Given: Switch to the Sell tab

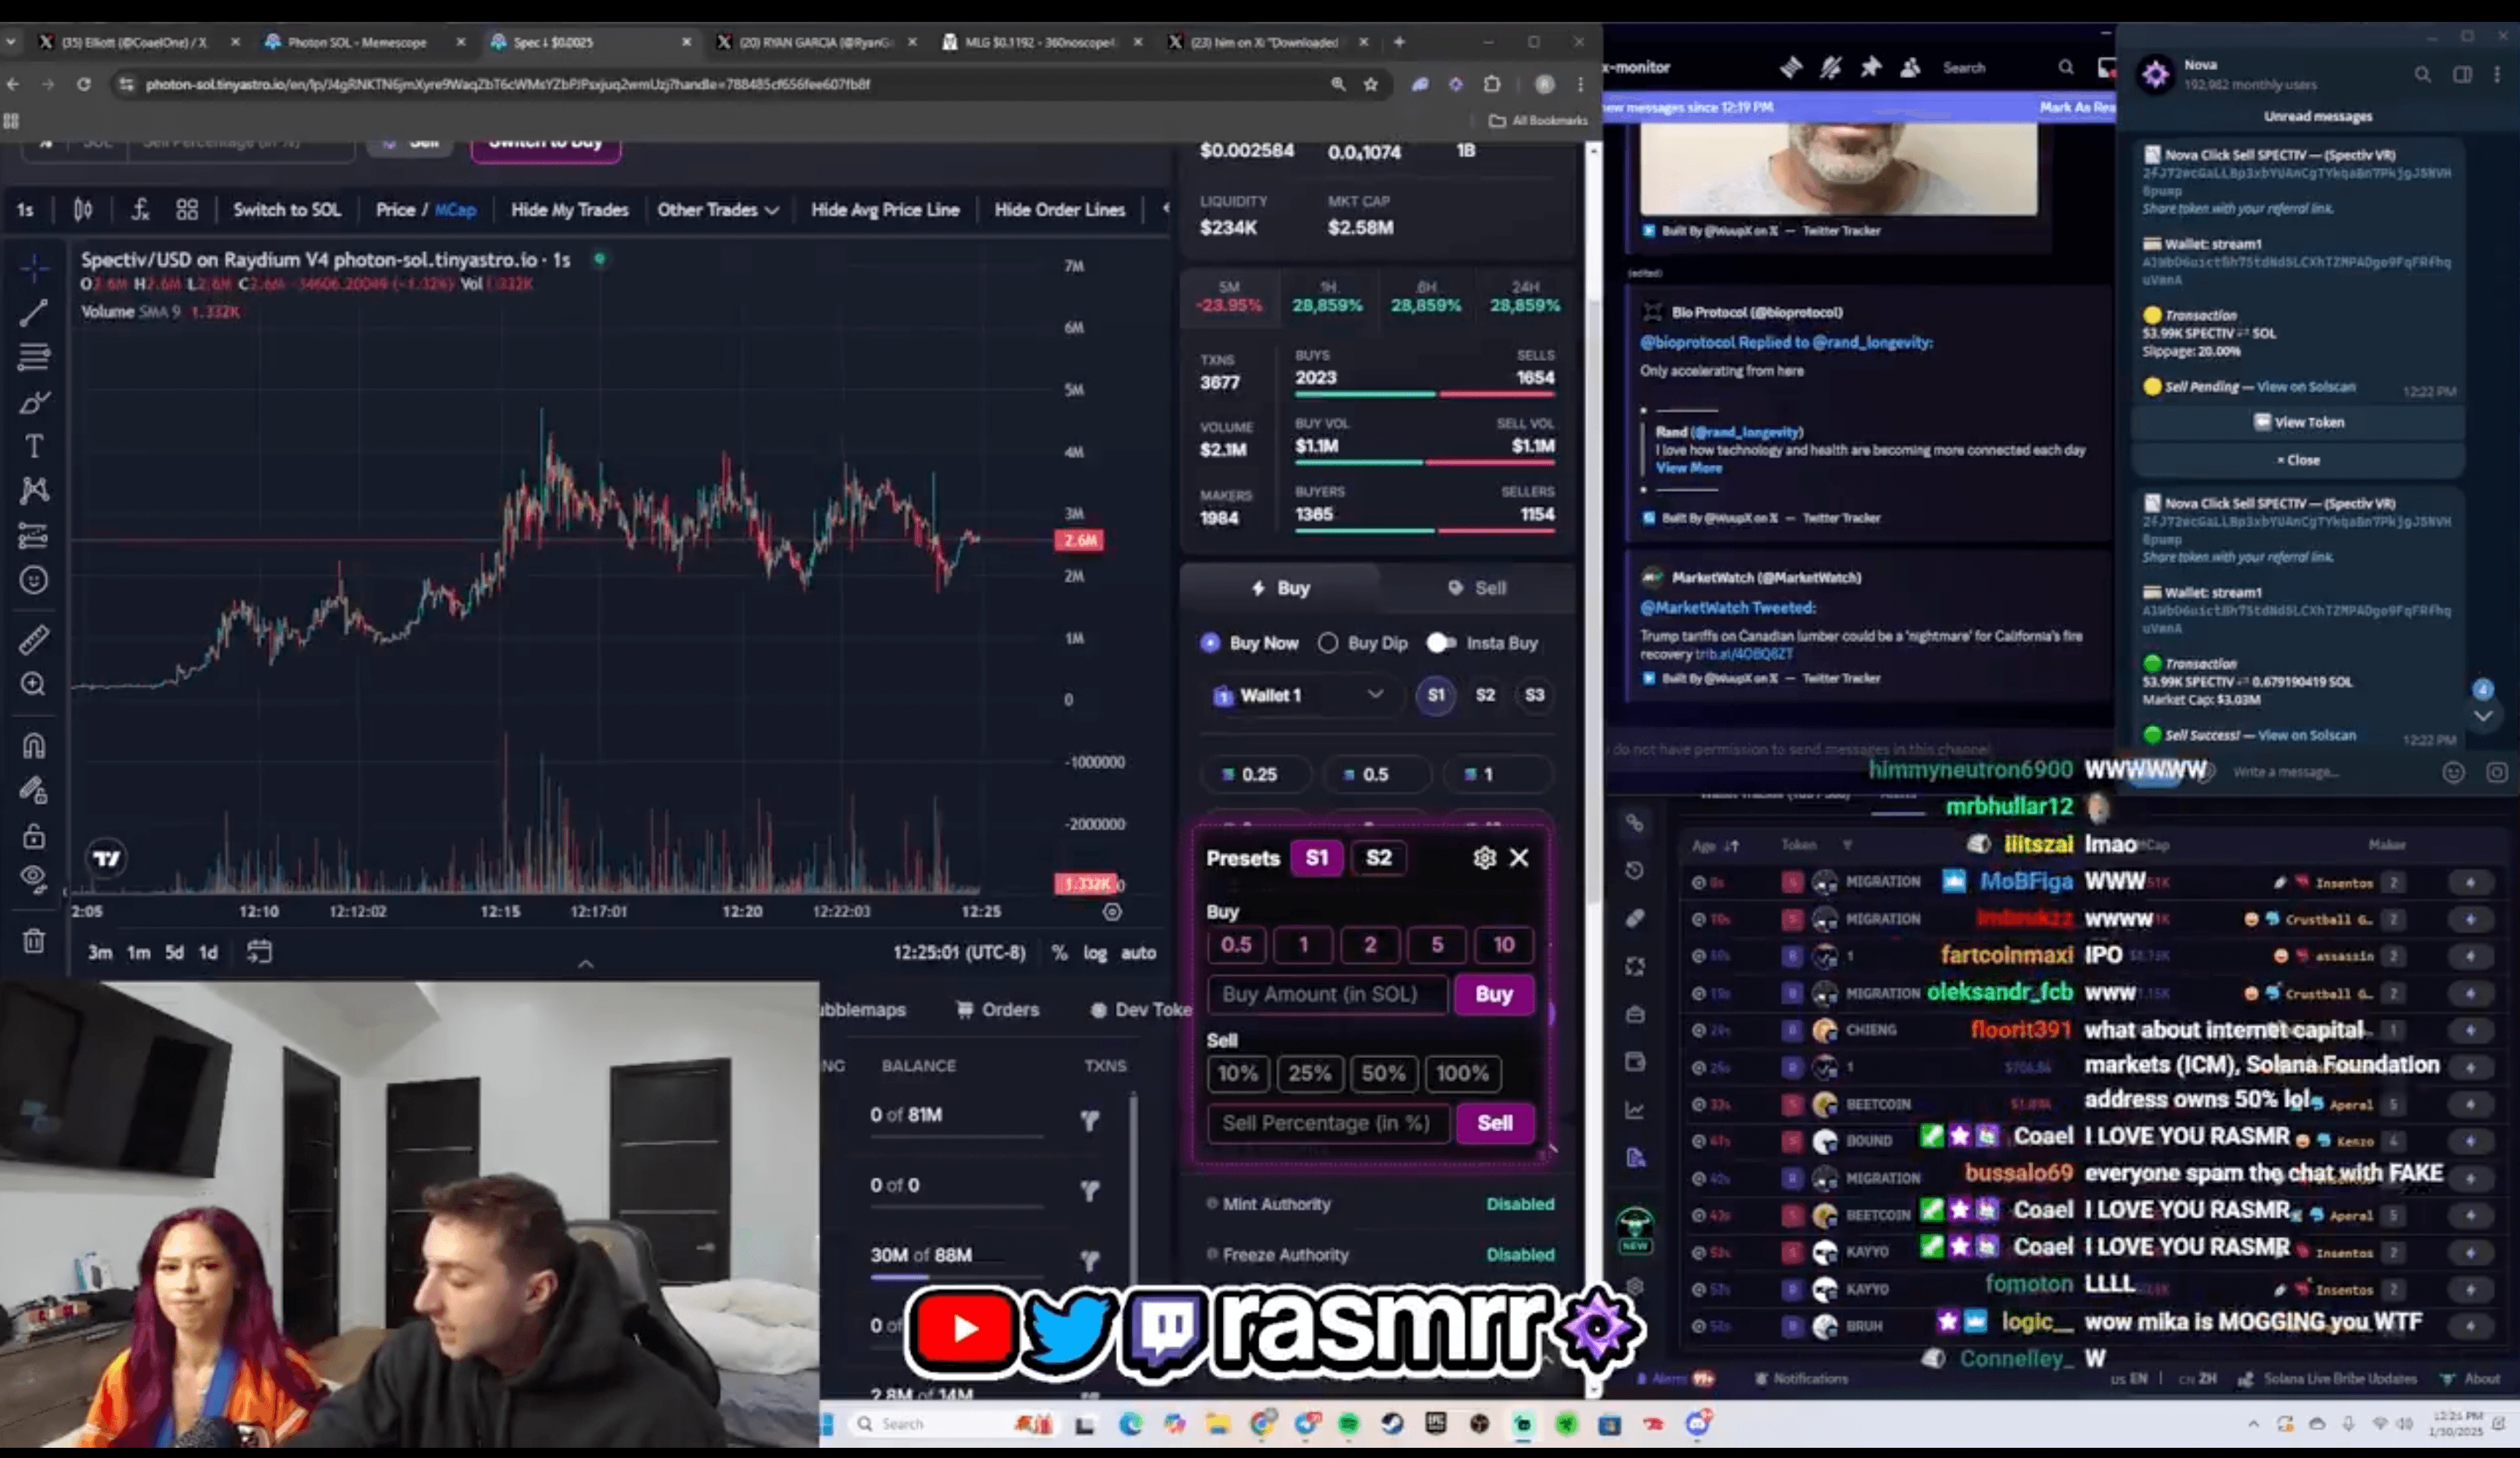Looking at the screenshot, I should (1476, 588).
